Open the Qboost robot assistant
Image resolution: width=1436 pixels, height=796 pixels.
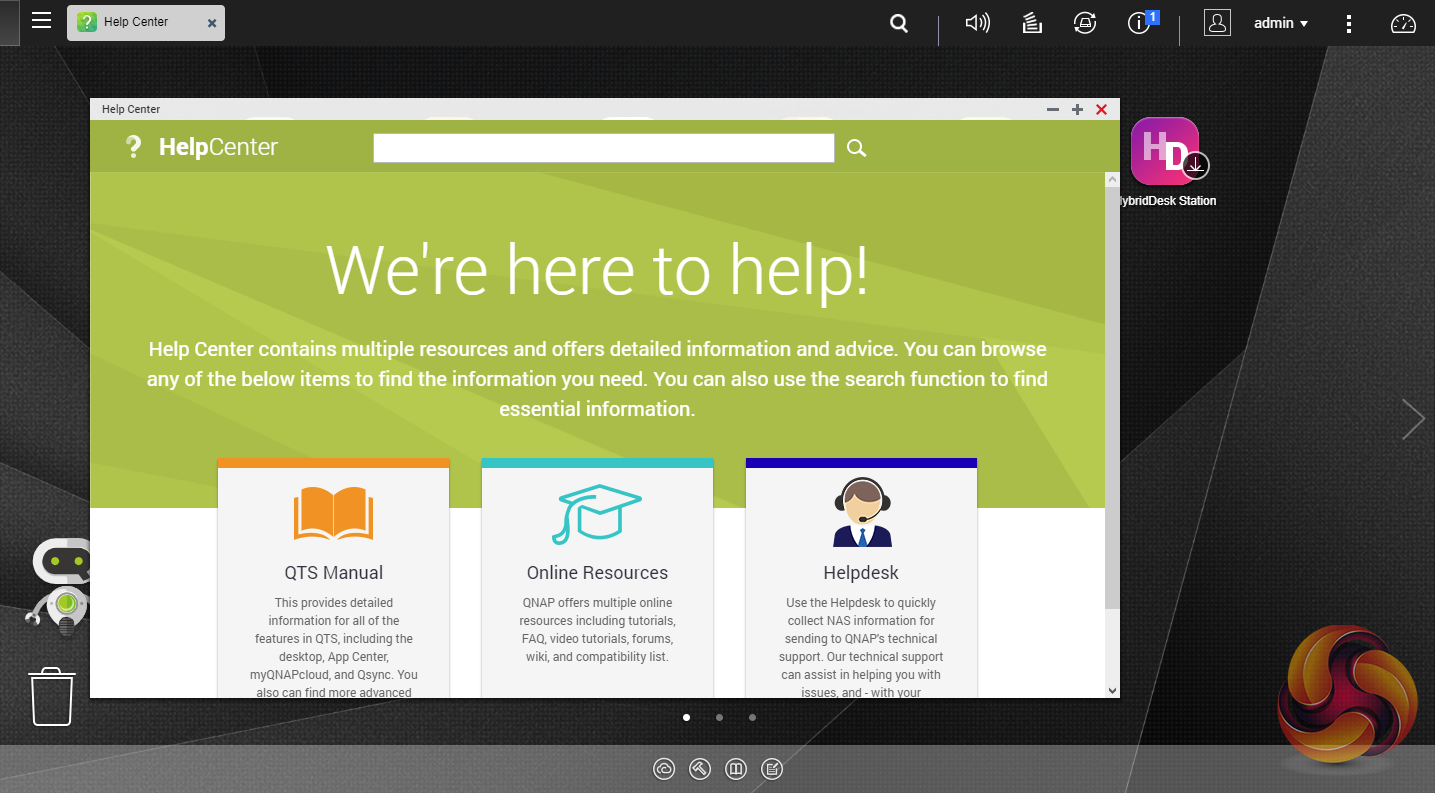(60, 587)
